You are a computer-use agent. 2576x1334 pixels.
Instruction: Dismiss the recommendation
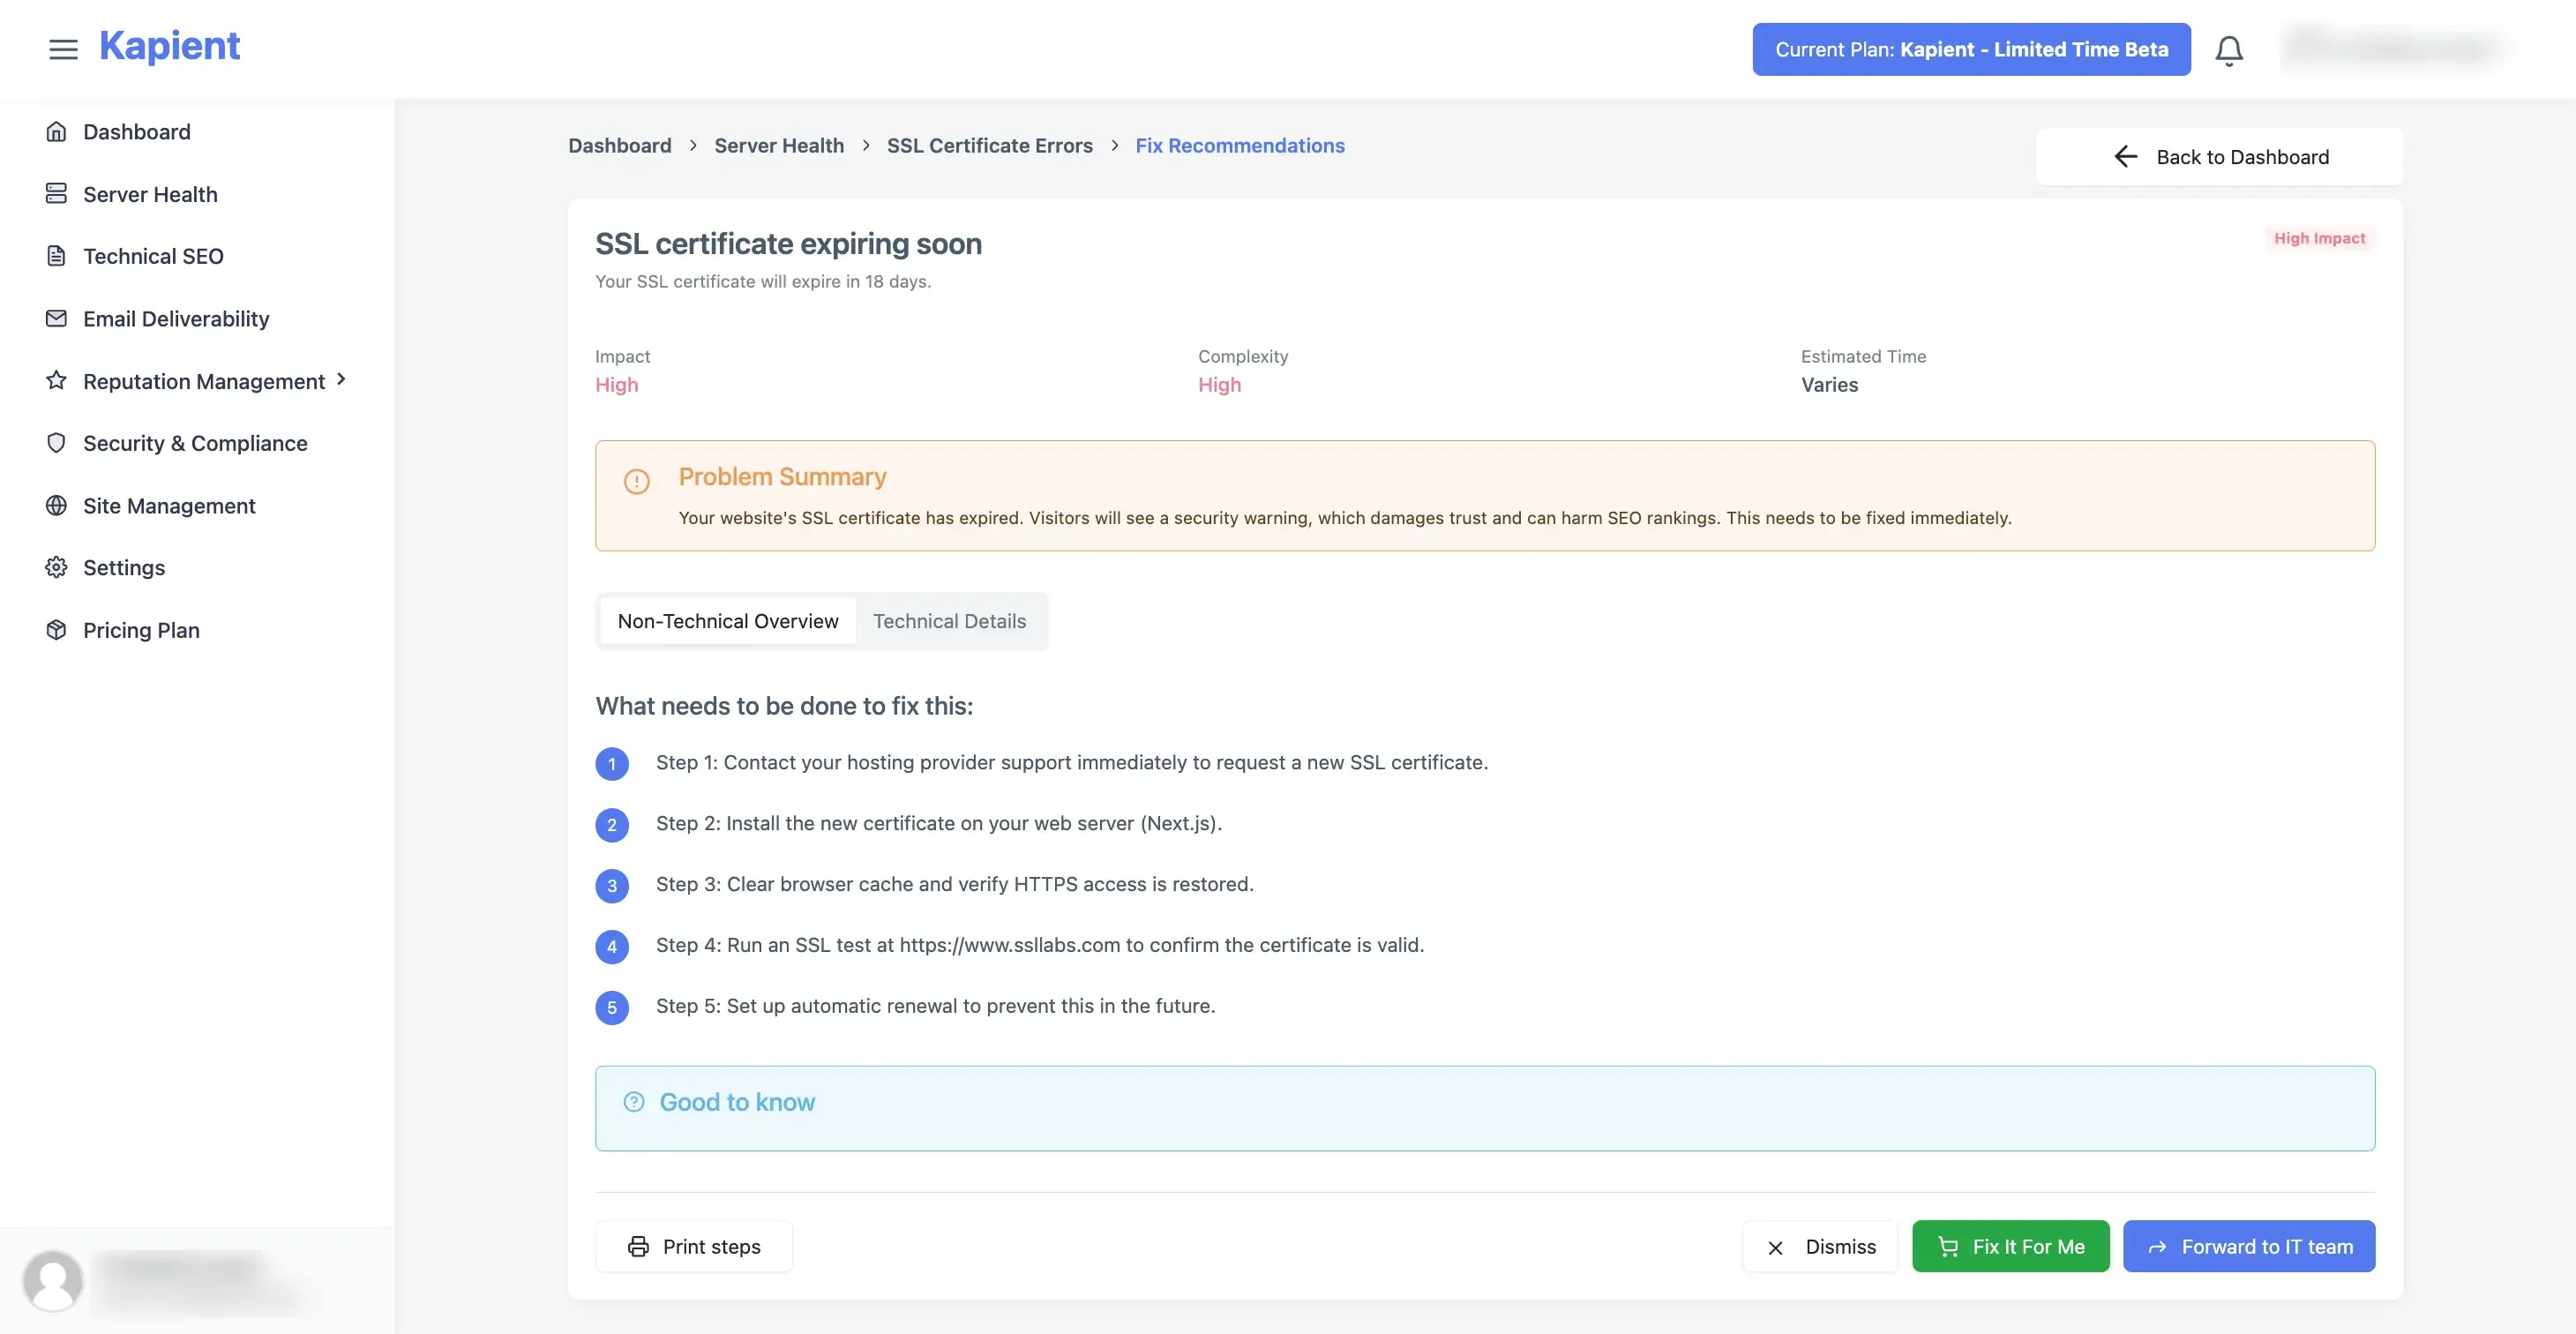(1819, 1245)
